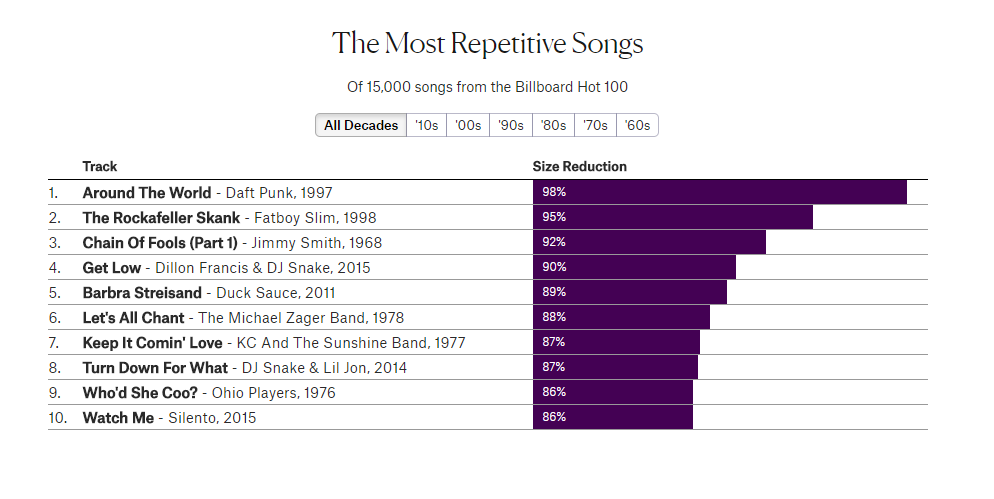Click the Barbra Streisand song title
This screenshot has width=994, height=499.
(x=142, y=292)
